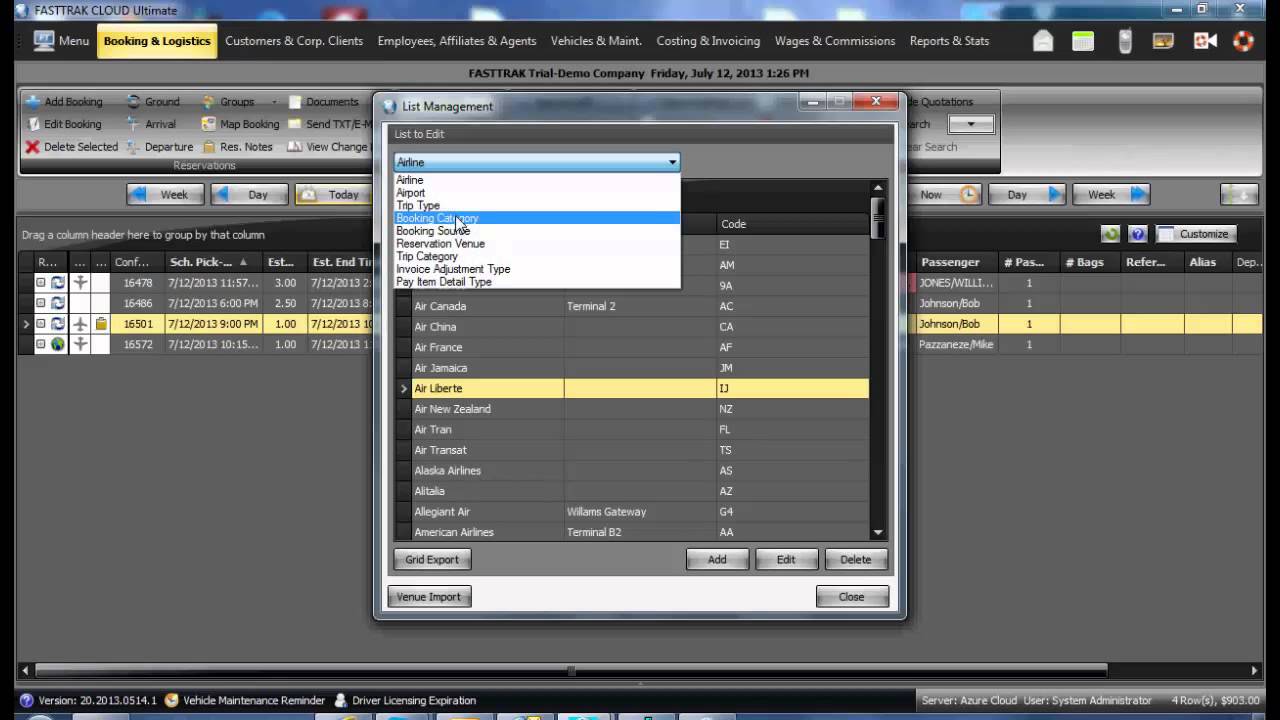Click the Today button
Screen dimensions: 1280x720
(333, 195)
